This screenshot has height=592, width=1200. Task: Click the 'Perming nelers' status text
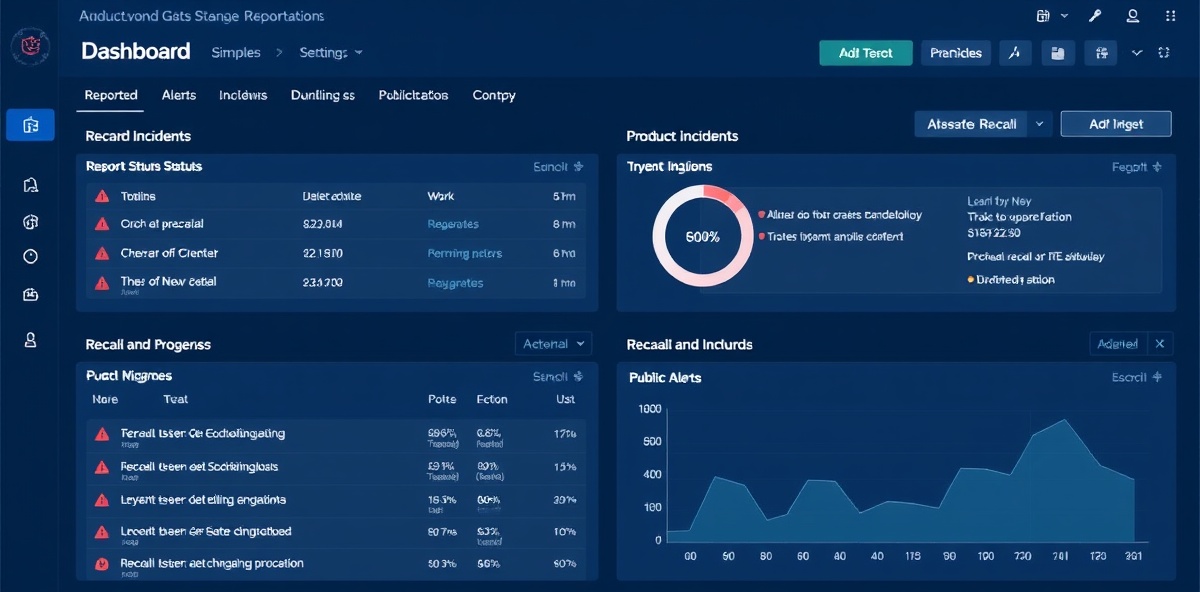(x=465, y=254)
